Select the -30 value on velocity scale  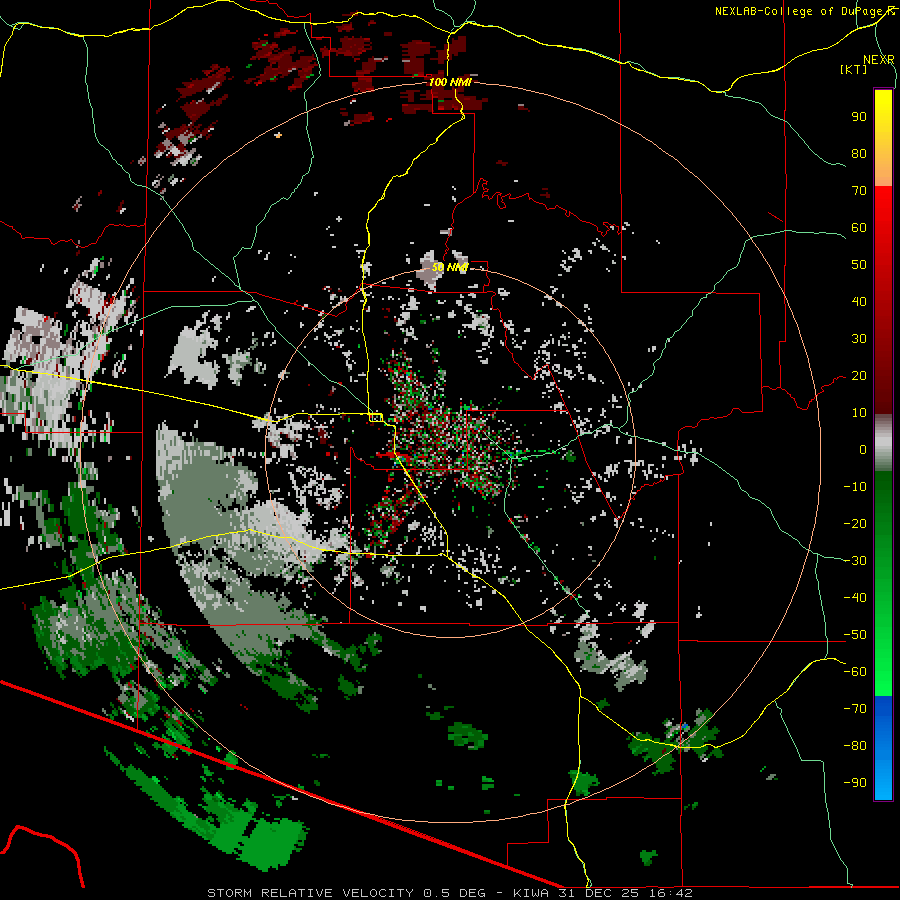[855, 561]
